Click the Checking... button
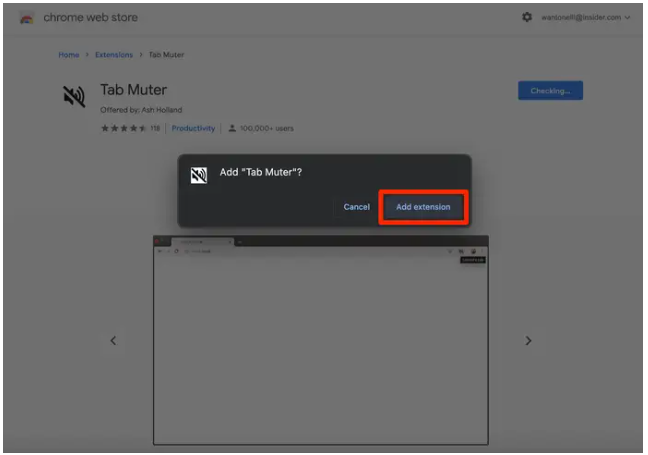Image resolution: width=648 pixels, height=455 pixels. pyautogui.click(x=550, y=91)
